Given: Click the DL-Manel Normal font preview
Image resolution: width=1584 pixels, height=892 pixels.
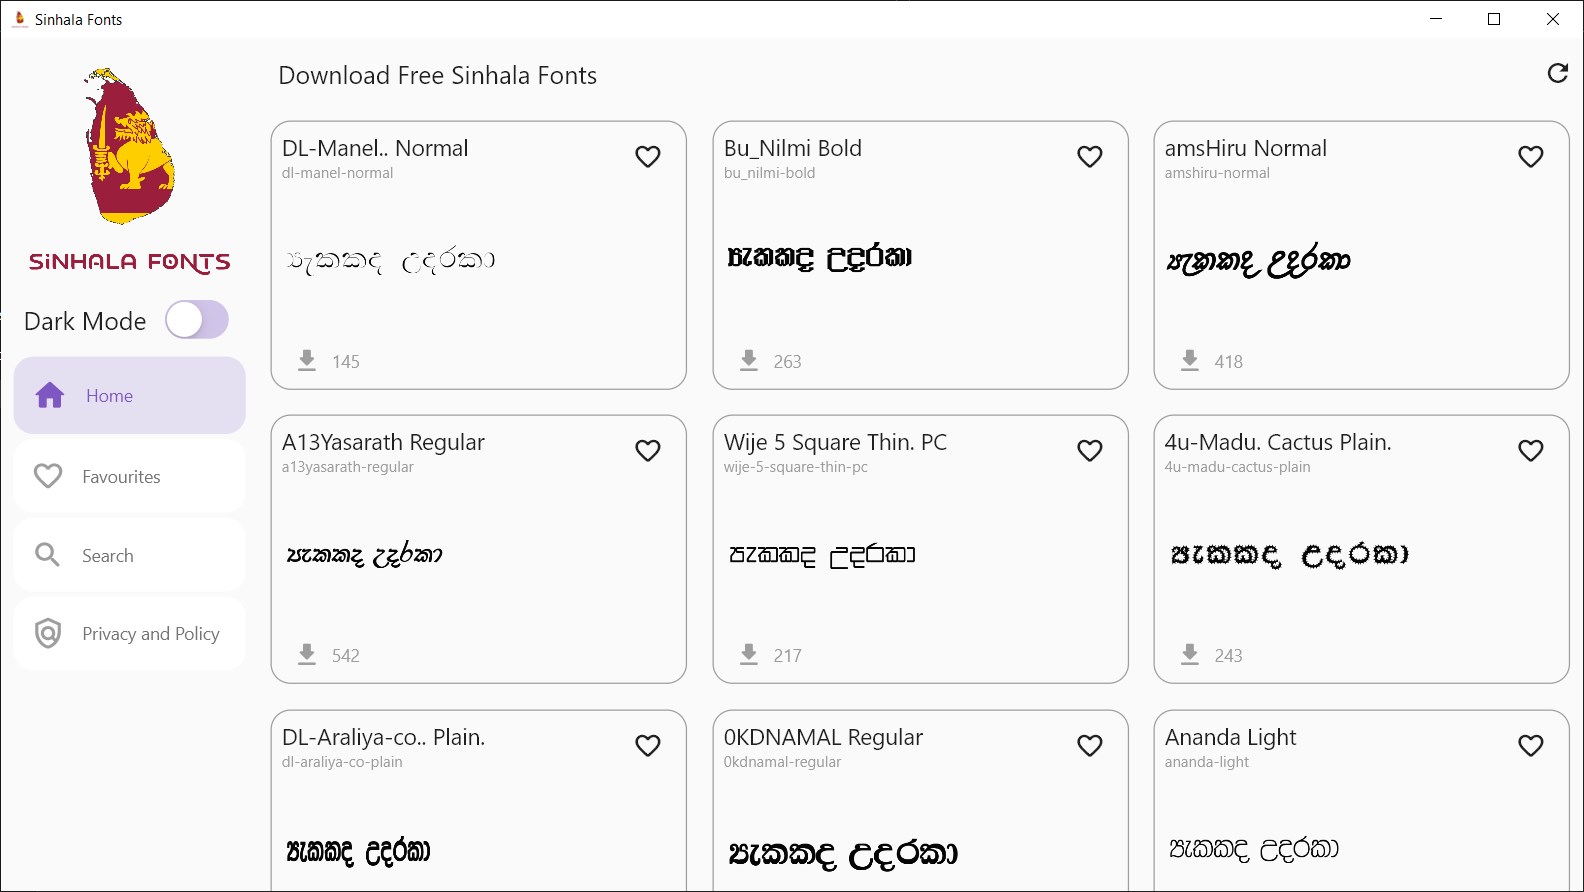Looking at the screenshot, I should coord(391,261).
